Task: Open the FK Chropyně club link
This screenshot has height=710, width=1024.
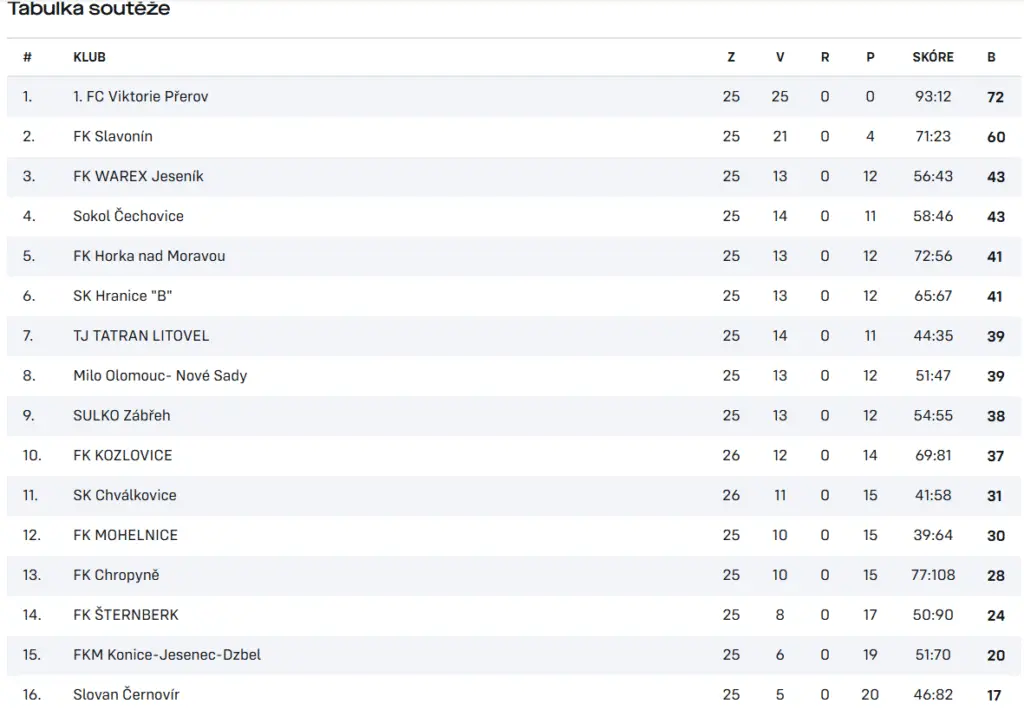Action: tap(116, 575)
